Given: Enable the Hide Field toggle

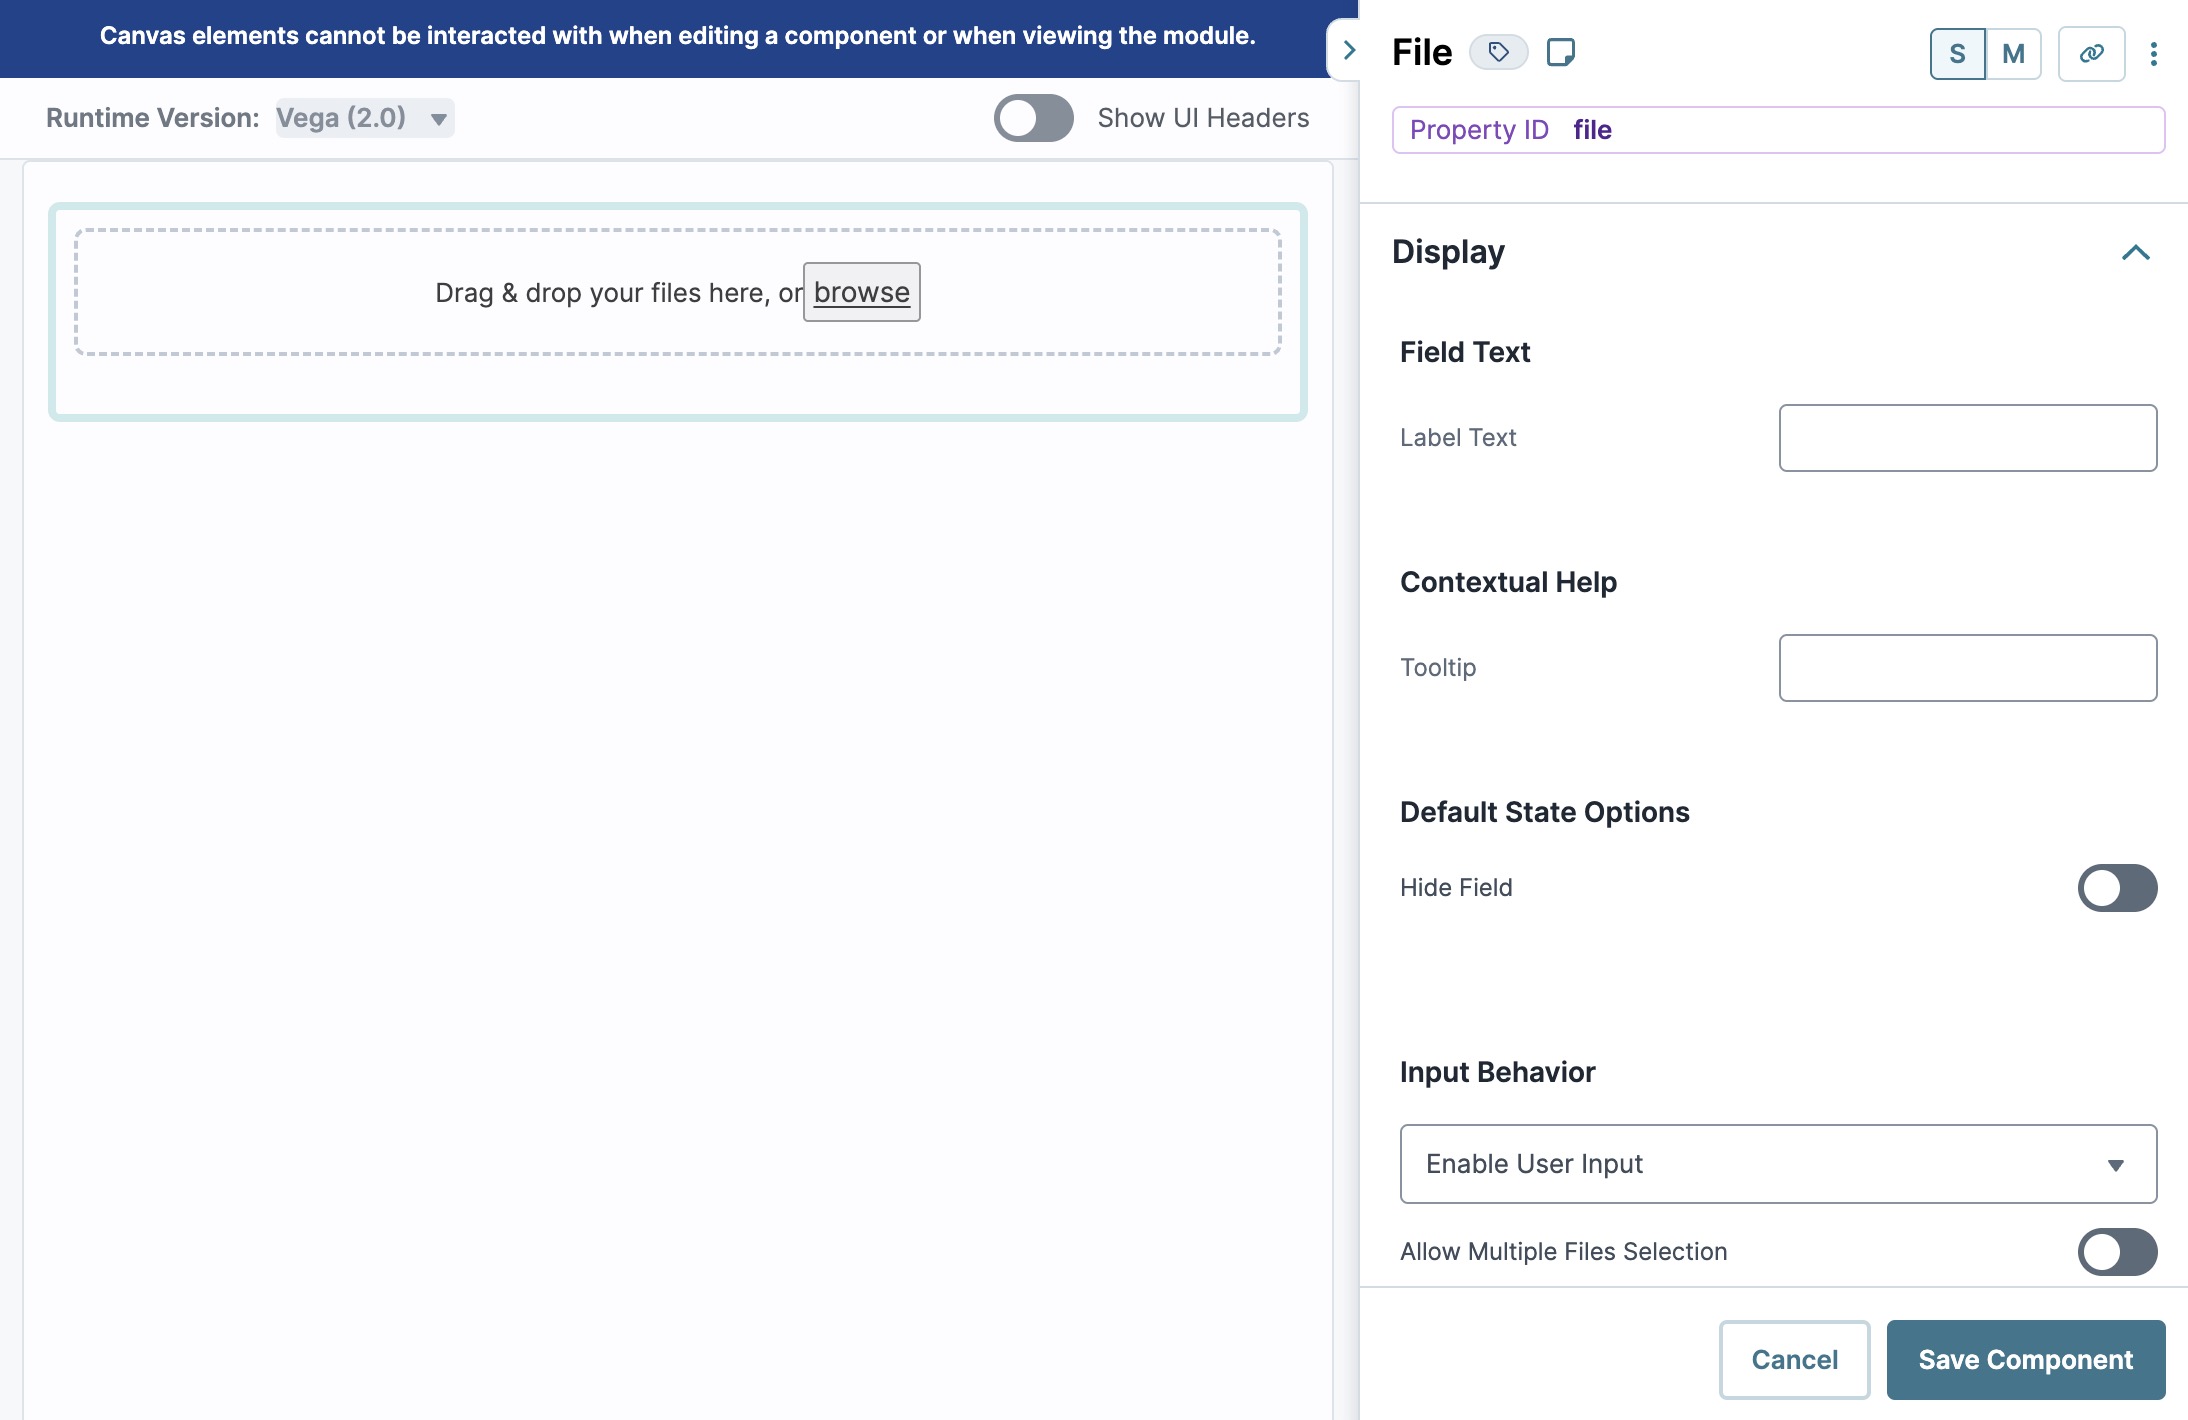Looking at the screenshot, I should coord(2117,888).
